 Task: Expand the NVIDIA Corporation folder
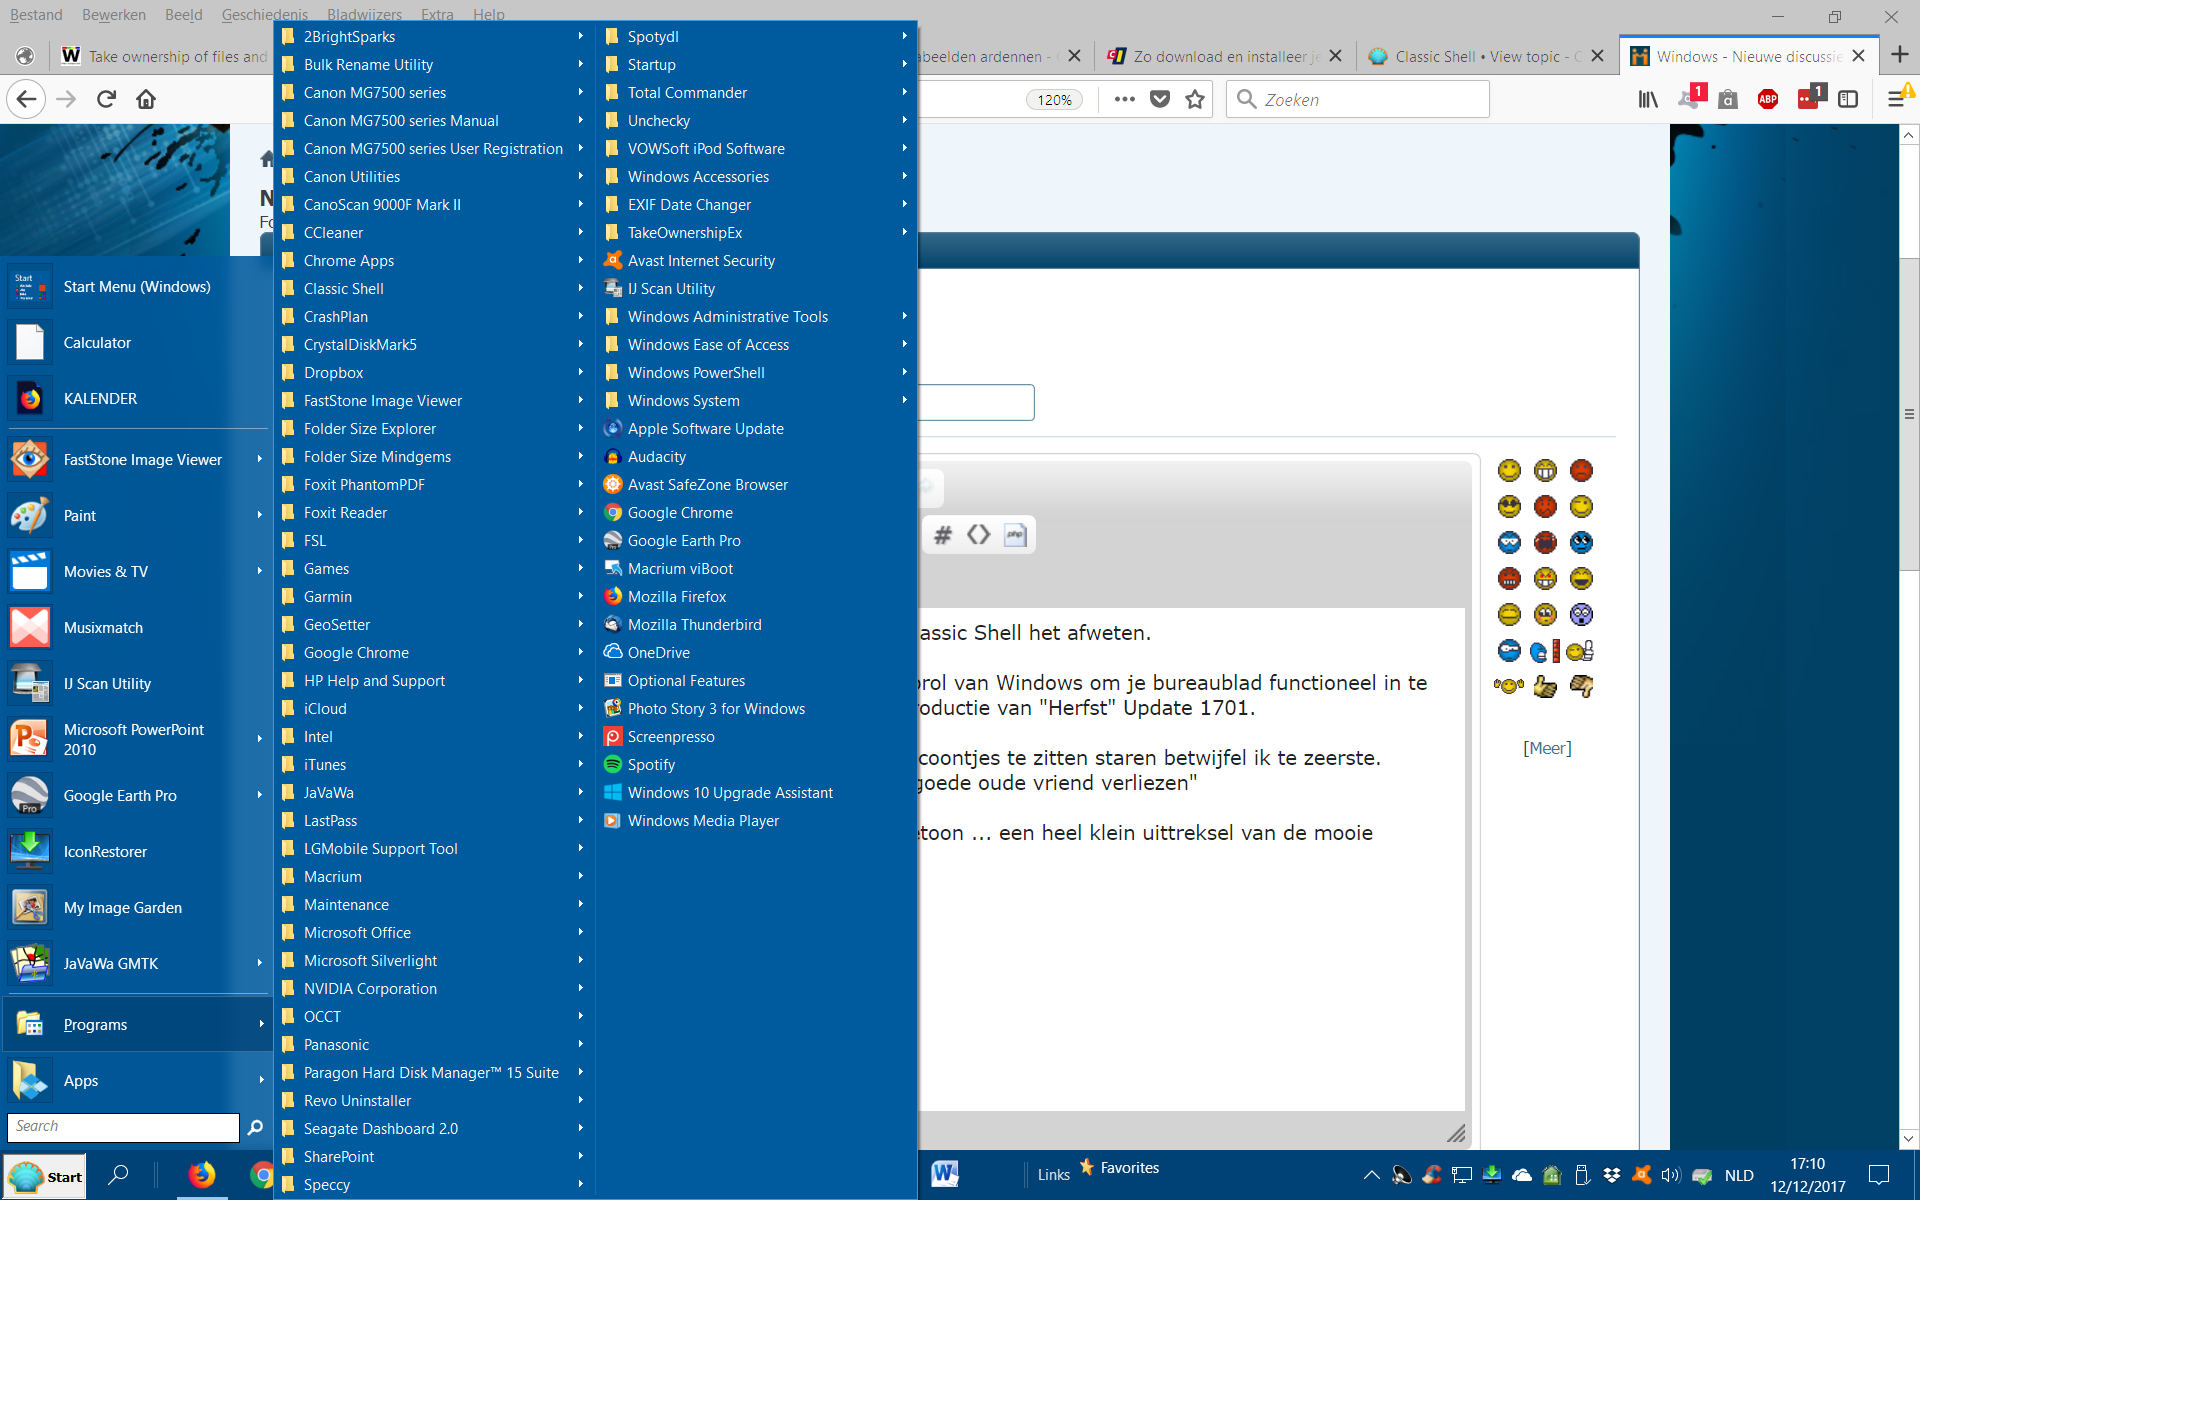(x=434, y=989)
